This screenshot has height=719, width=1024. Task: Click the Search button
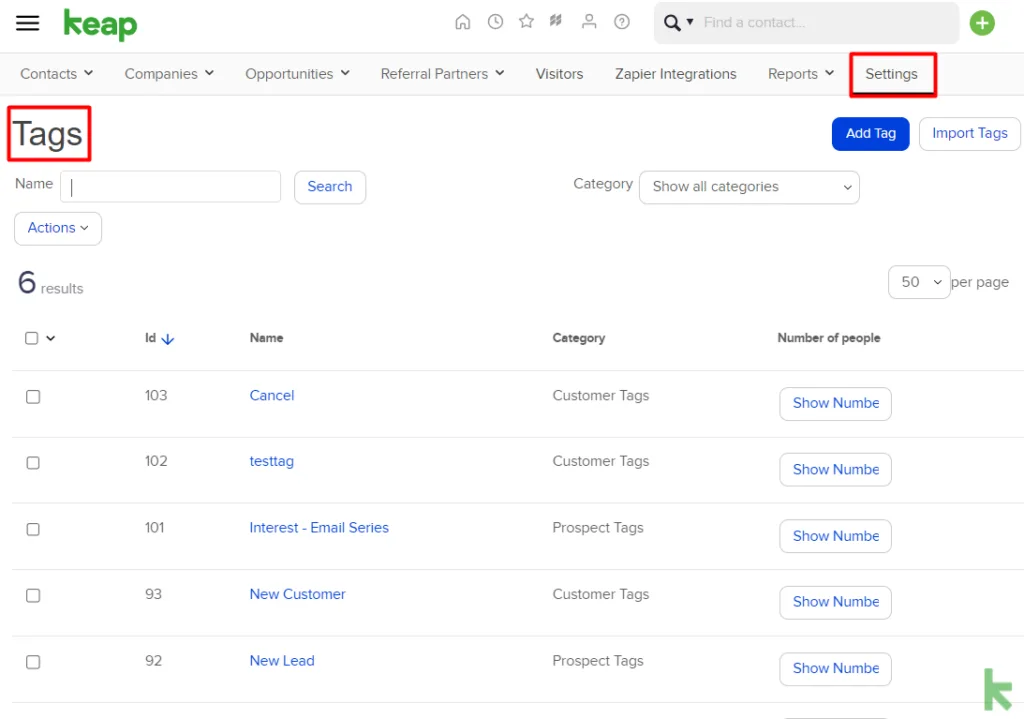[330, 187]
